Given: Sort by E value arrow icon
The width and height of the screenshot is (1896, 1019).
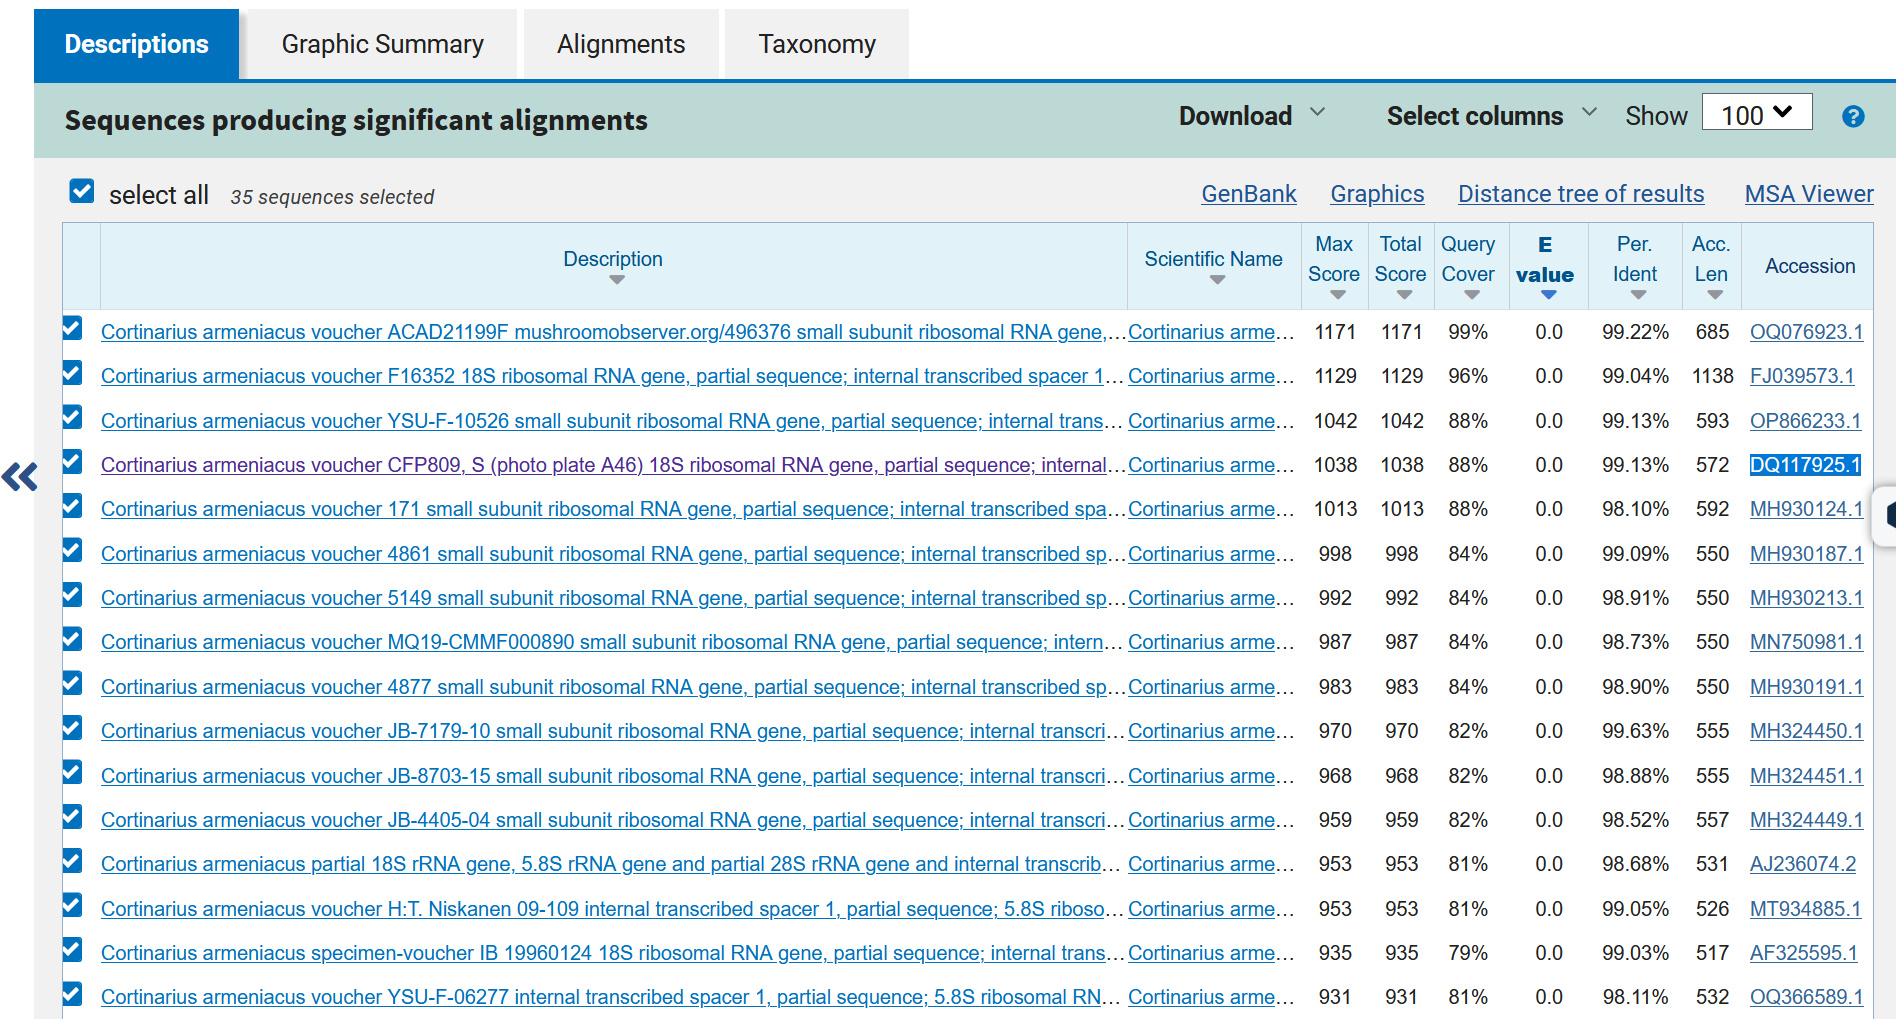Looking at the screenshot, I should point(1548,295).
